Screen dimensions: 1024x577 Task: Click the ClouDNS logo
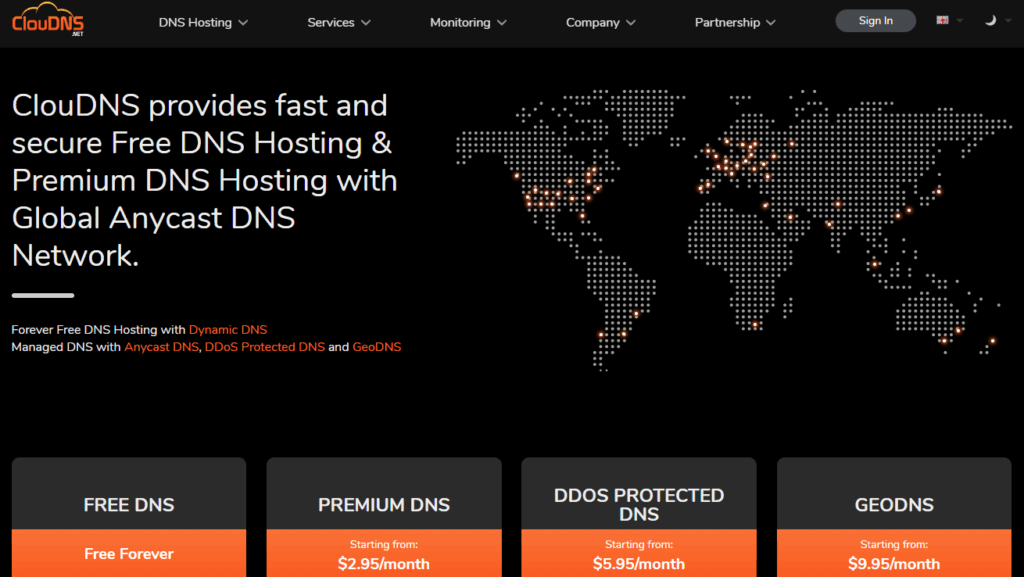coord(48,21)
